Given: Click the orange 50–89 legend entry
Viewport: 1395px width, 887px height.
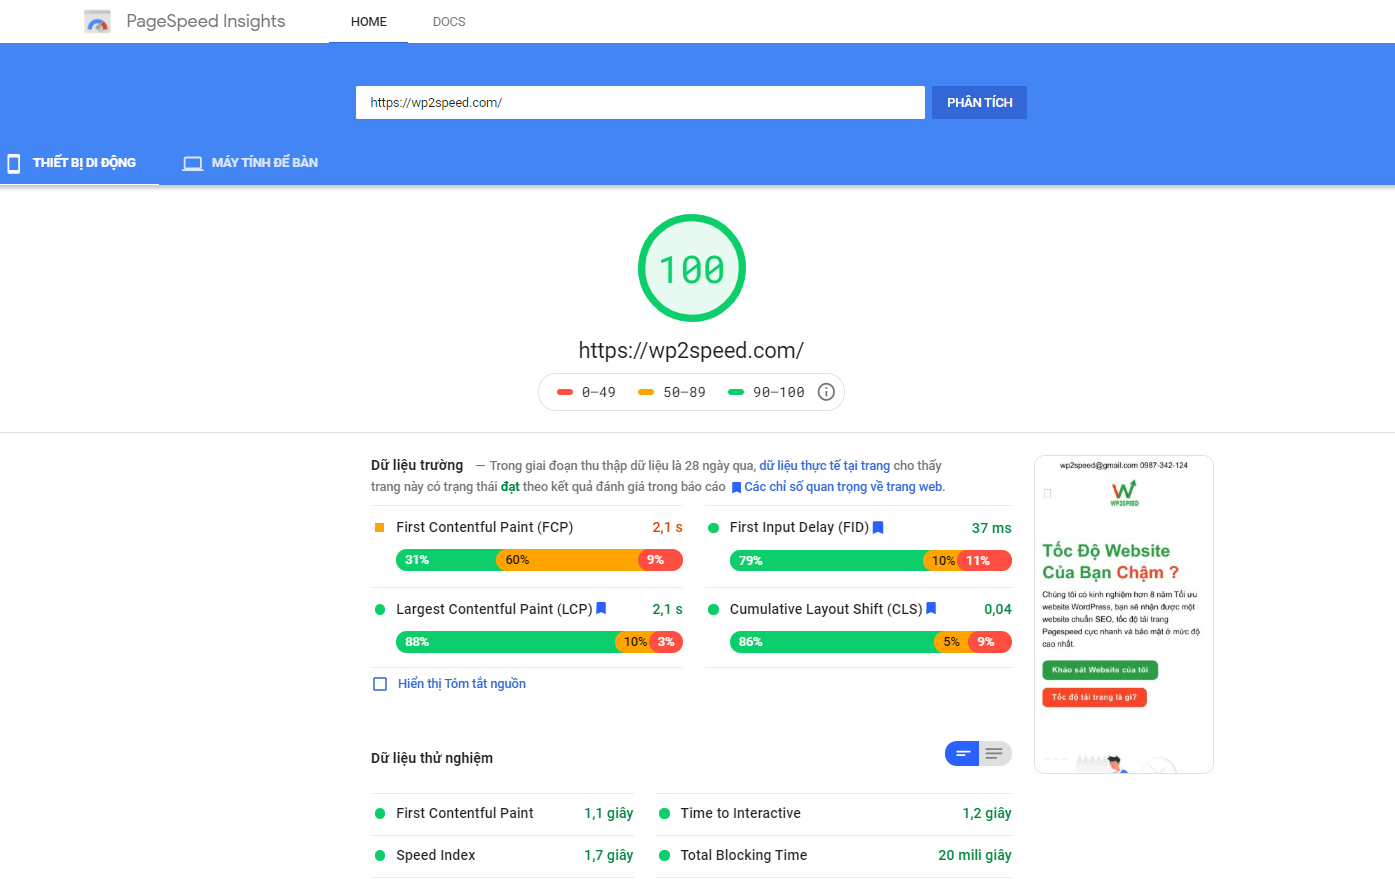Looking at the screenshot, I should coord(672,392).
